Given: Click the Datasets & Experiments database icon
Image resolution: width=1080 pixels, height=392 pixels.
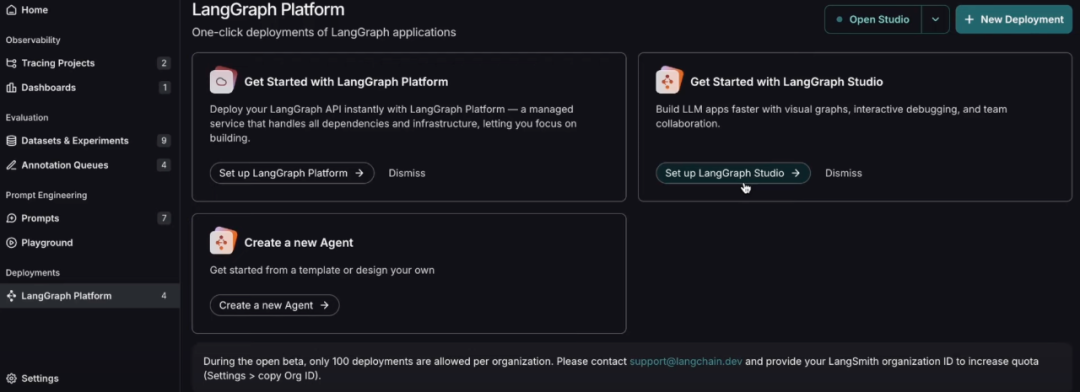Looking at the screenshot, I should point(11,141).
